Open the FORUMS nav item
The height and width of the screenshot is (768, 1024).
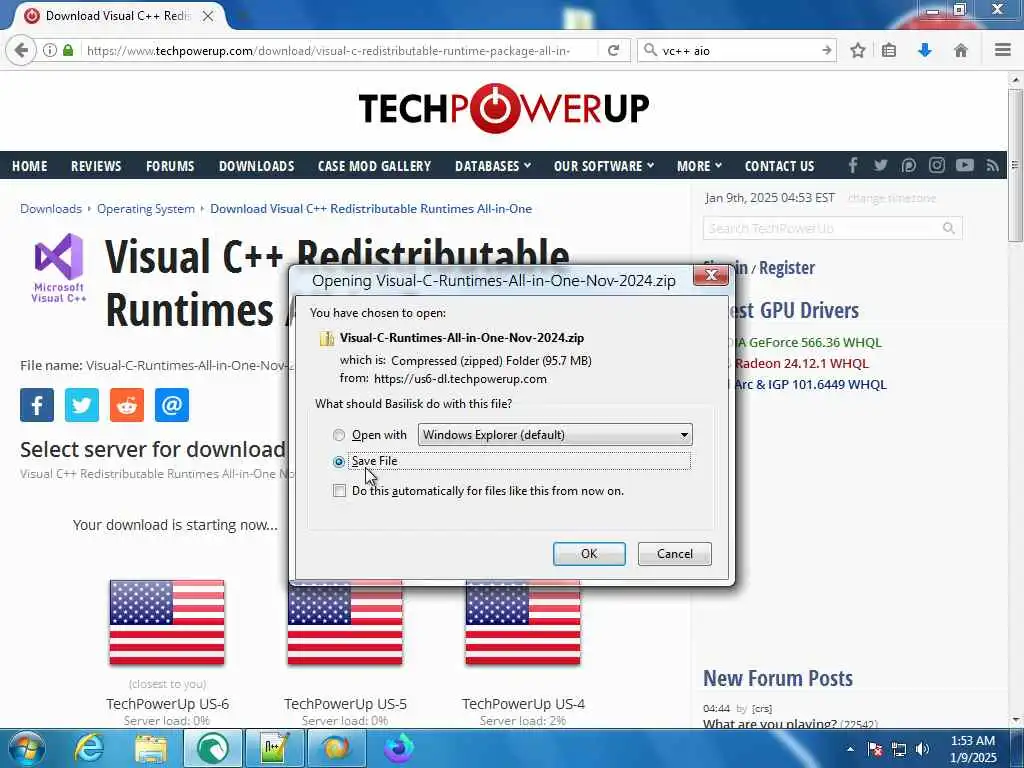tap(170, 166)
